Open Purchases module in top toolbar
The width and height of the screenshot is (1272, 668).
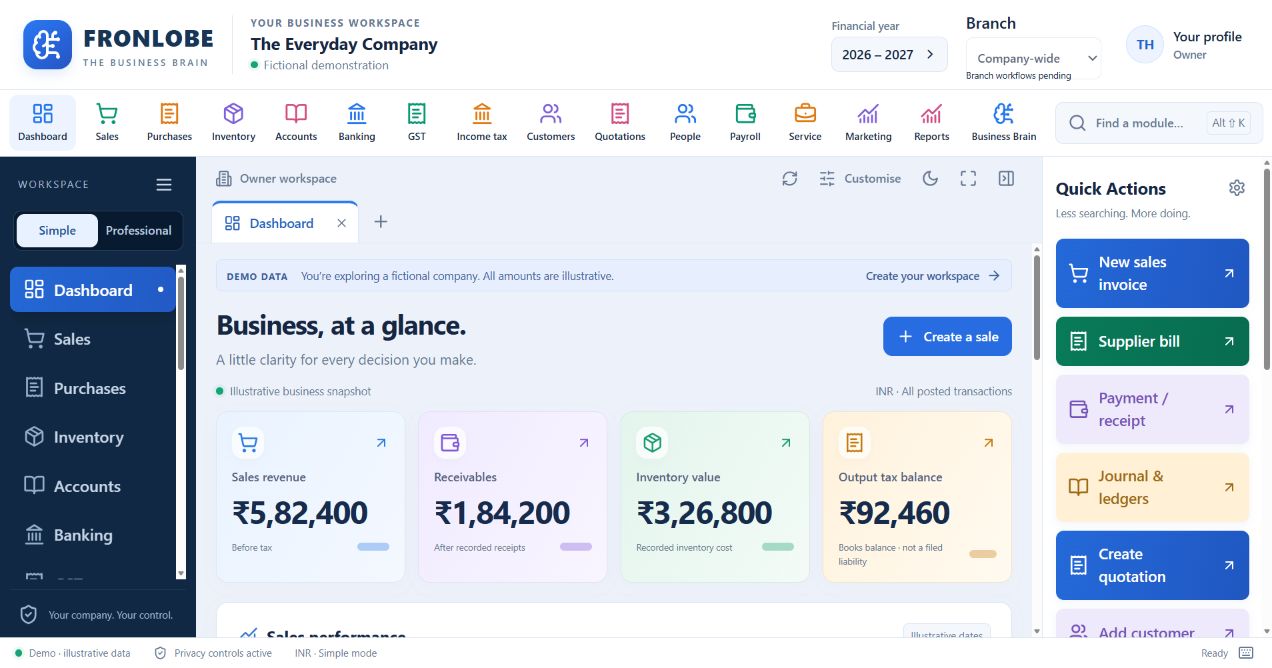[x=169, y=123]
